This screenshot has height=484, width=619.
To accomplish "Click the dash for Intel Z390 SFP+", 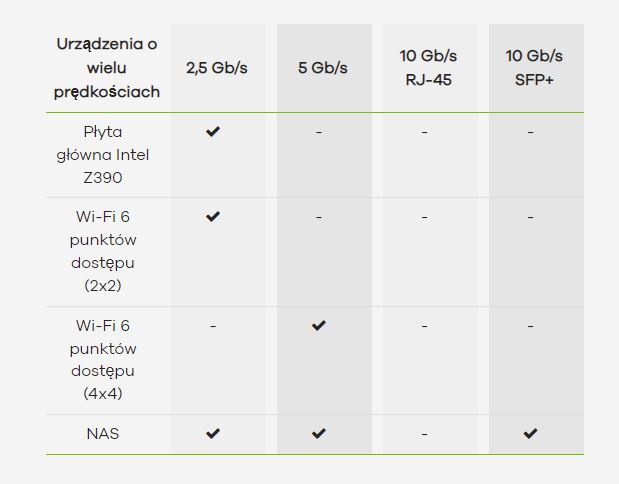I will (x=530, y=132).
